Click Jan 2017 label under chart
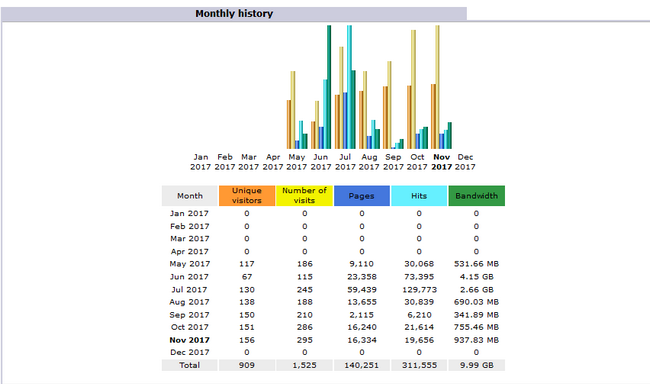 pyautogui.click(x=201, y=162)
